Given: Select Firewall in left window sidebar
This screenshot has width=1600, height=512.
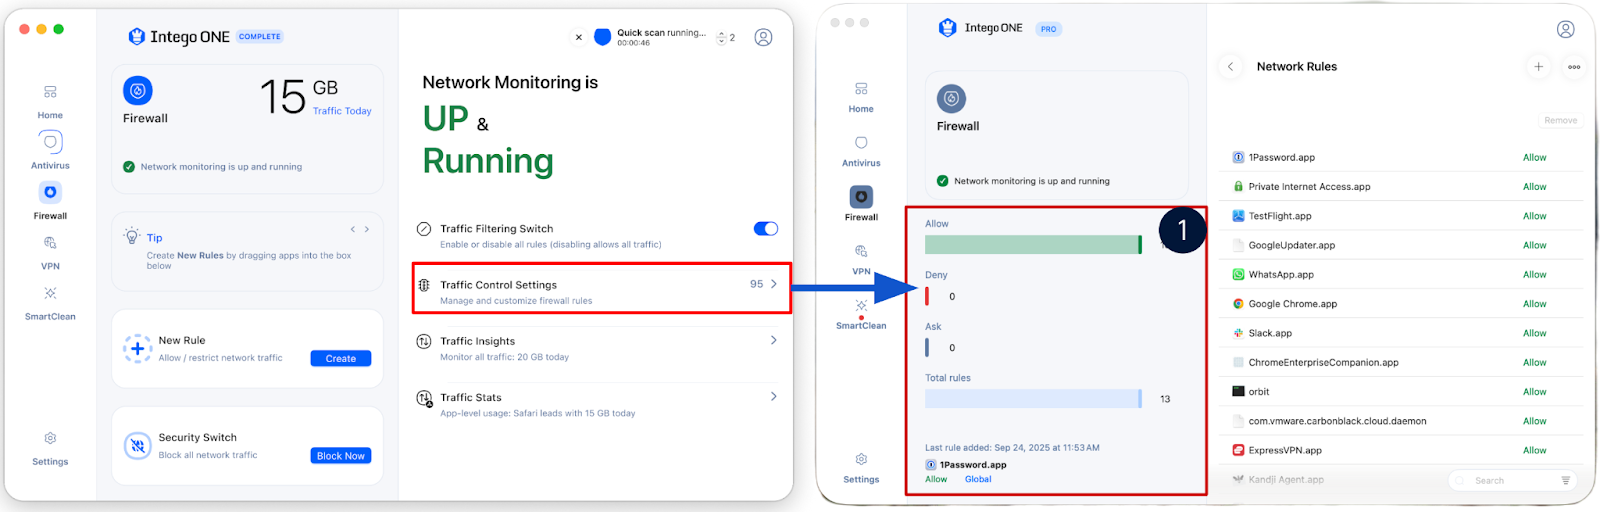Looking at the screenshot, I should (50, 200).
